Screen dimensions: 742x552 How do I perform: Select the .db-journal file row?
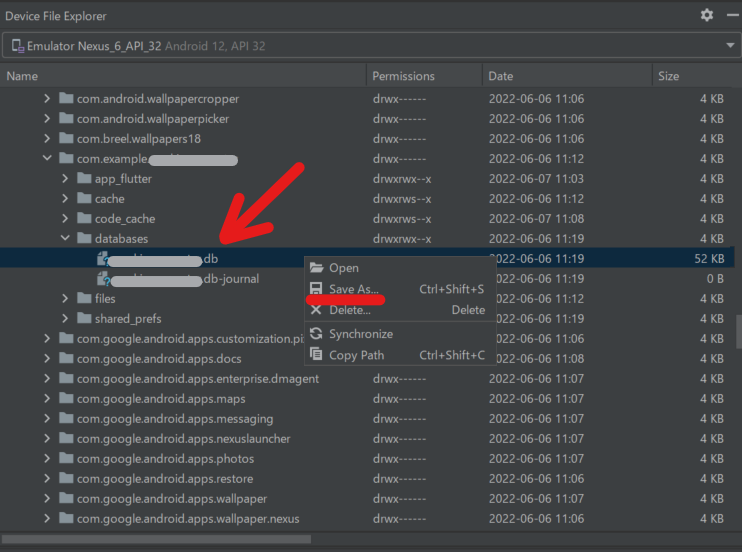pyautogui.click(x=367, y=278)
